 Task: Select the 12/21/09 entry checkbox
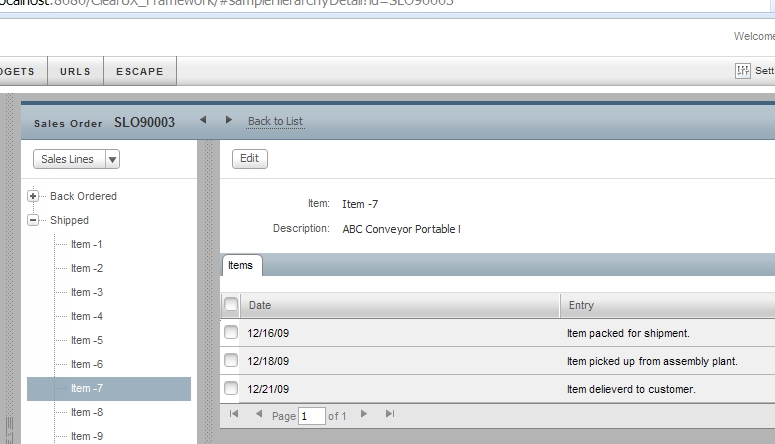pos(231,389)
